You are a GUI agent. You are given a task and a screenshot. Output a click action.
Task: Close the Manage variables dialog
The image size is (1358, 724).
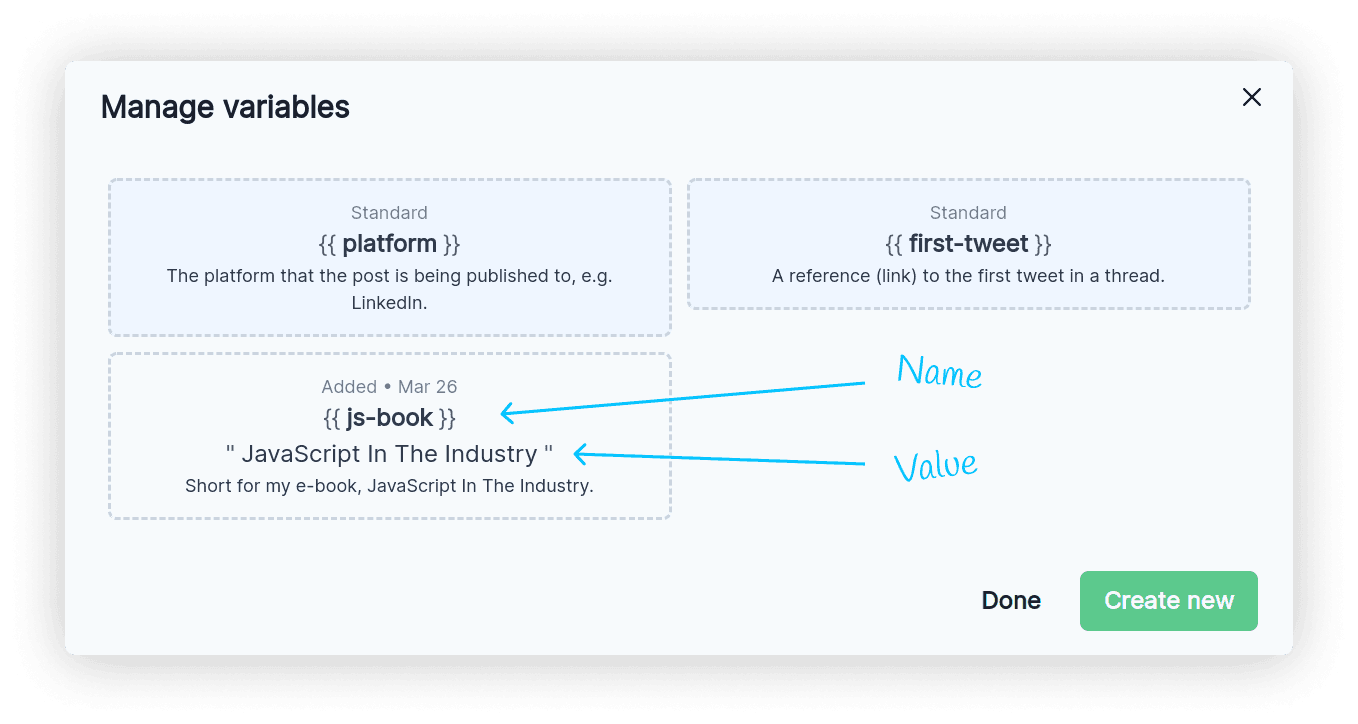tap(1251, 97)
